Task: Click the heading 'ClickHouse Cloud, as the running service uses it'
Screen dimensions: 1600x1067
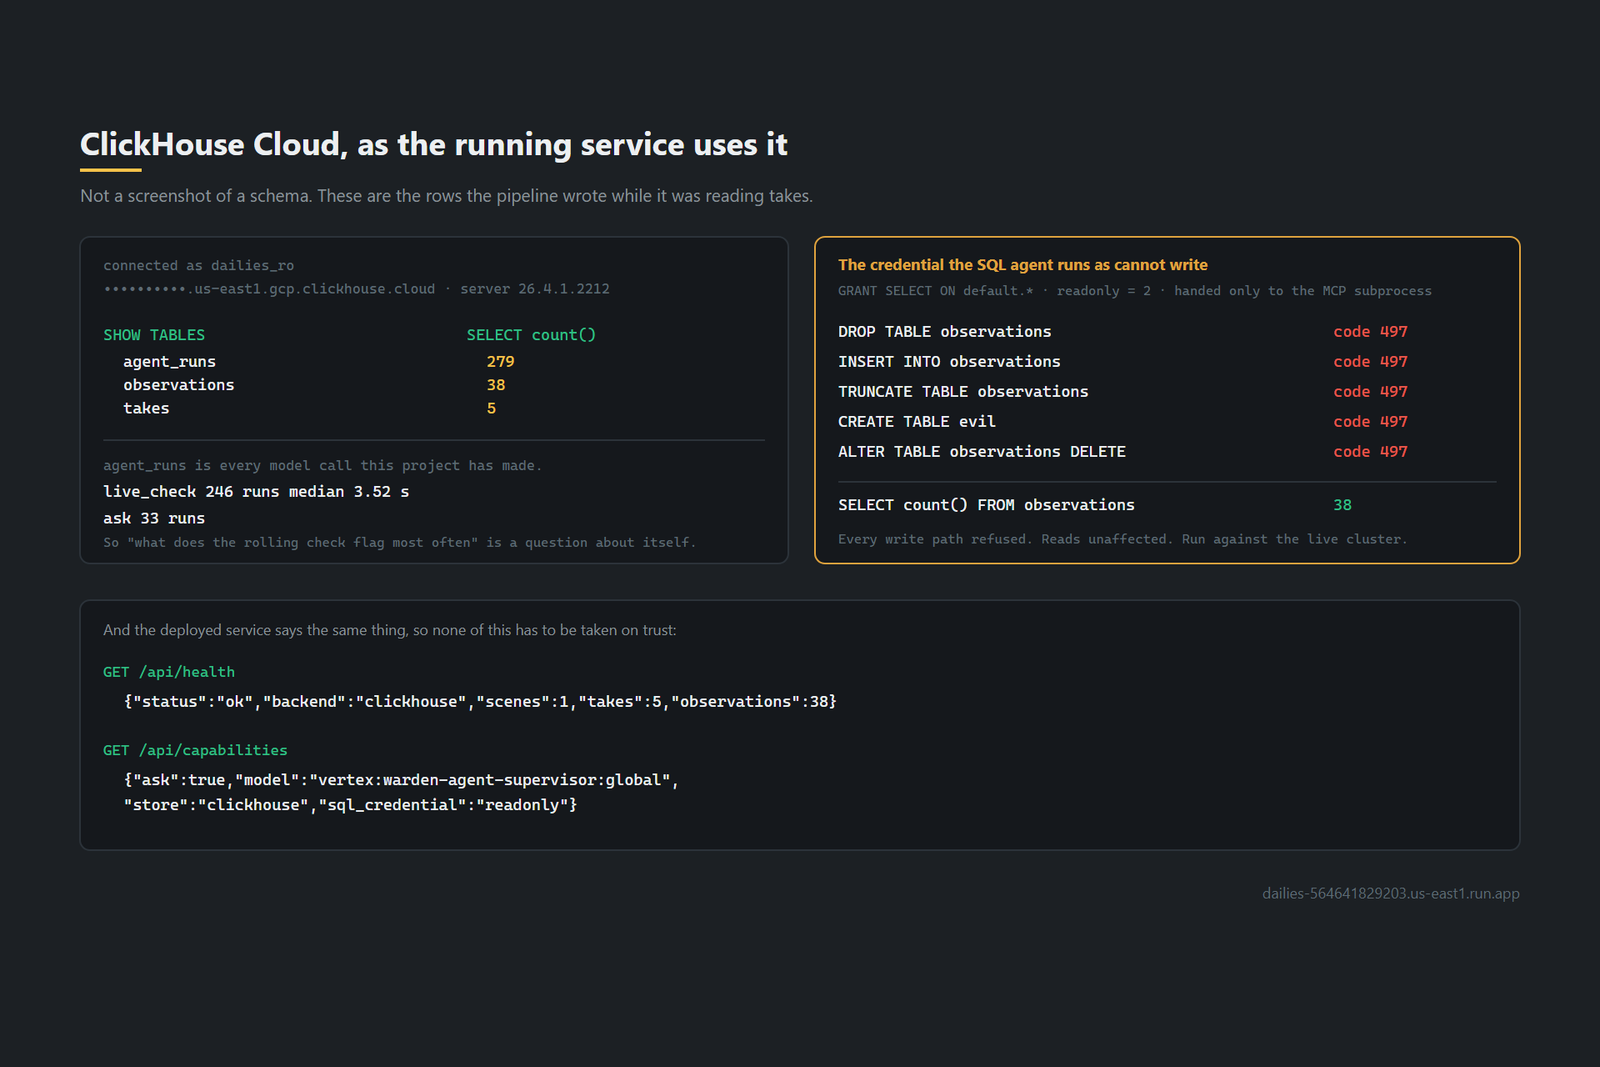Action: (433, 145)
